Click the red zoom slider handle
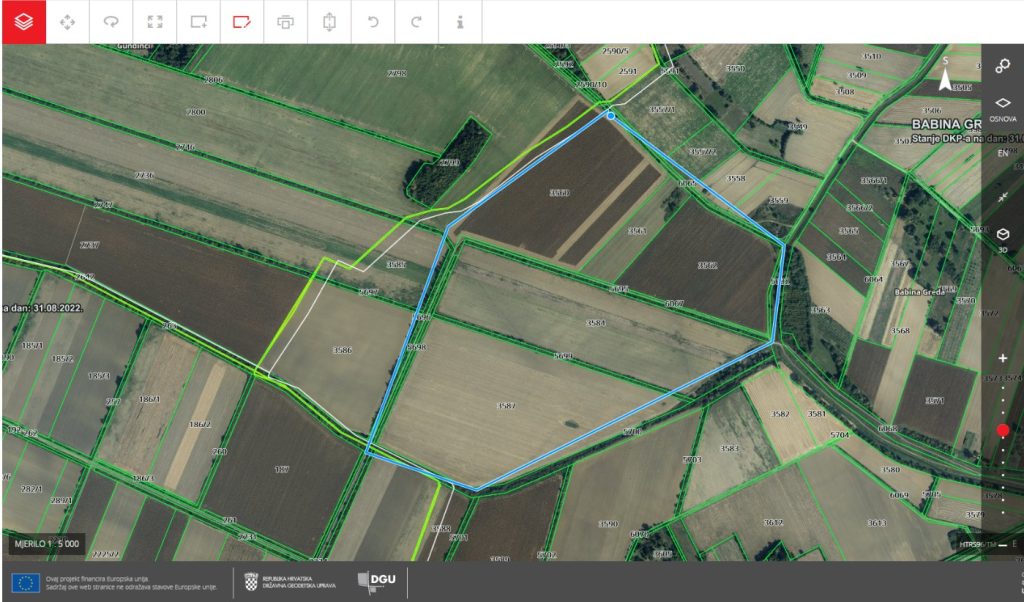The height and width of the screenshot is (602, 1024). 1003,430
